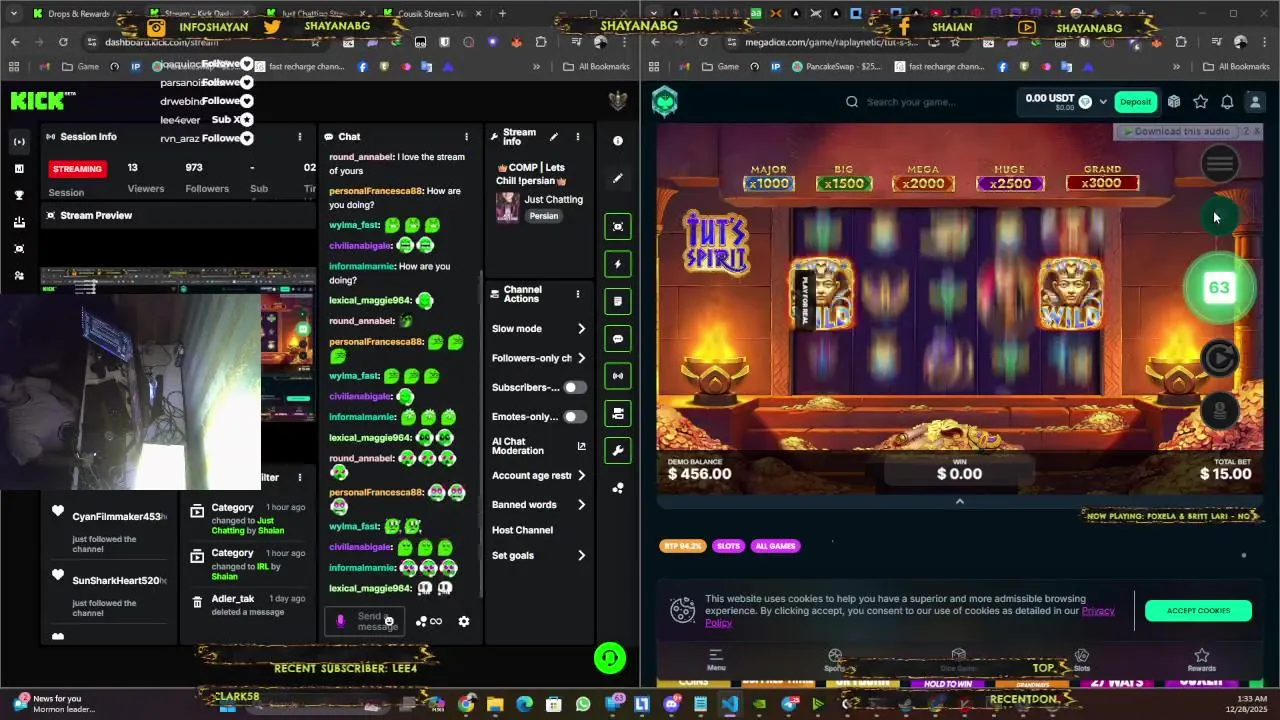Open the PancakeSwap bookmark
This screenshot has width=1280, height=720.
(836, 67)
